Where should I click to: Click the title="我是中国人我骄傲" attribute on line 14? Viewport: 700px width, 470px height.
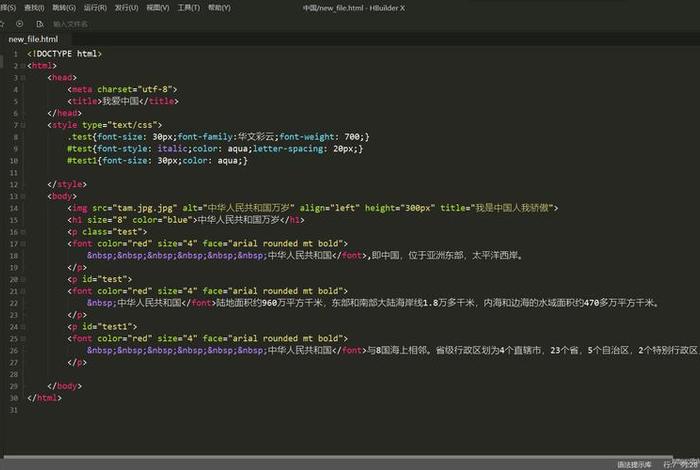(x=497, y=208)
